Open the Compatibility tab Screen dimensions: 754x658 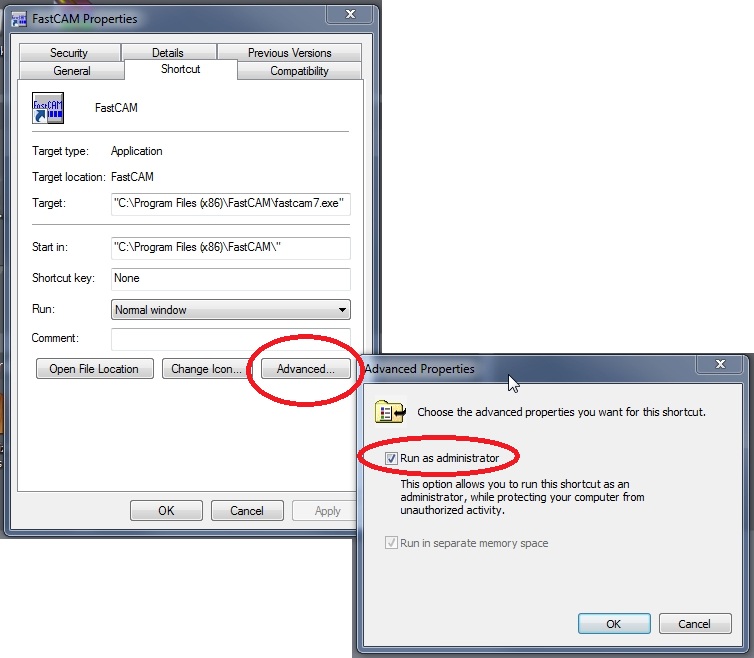[299, 71]
